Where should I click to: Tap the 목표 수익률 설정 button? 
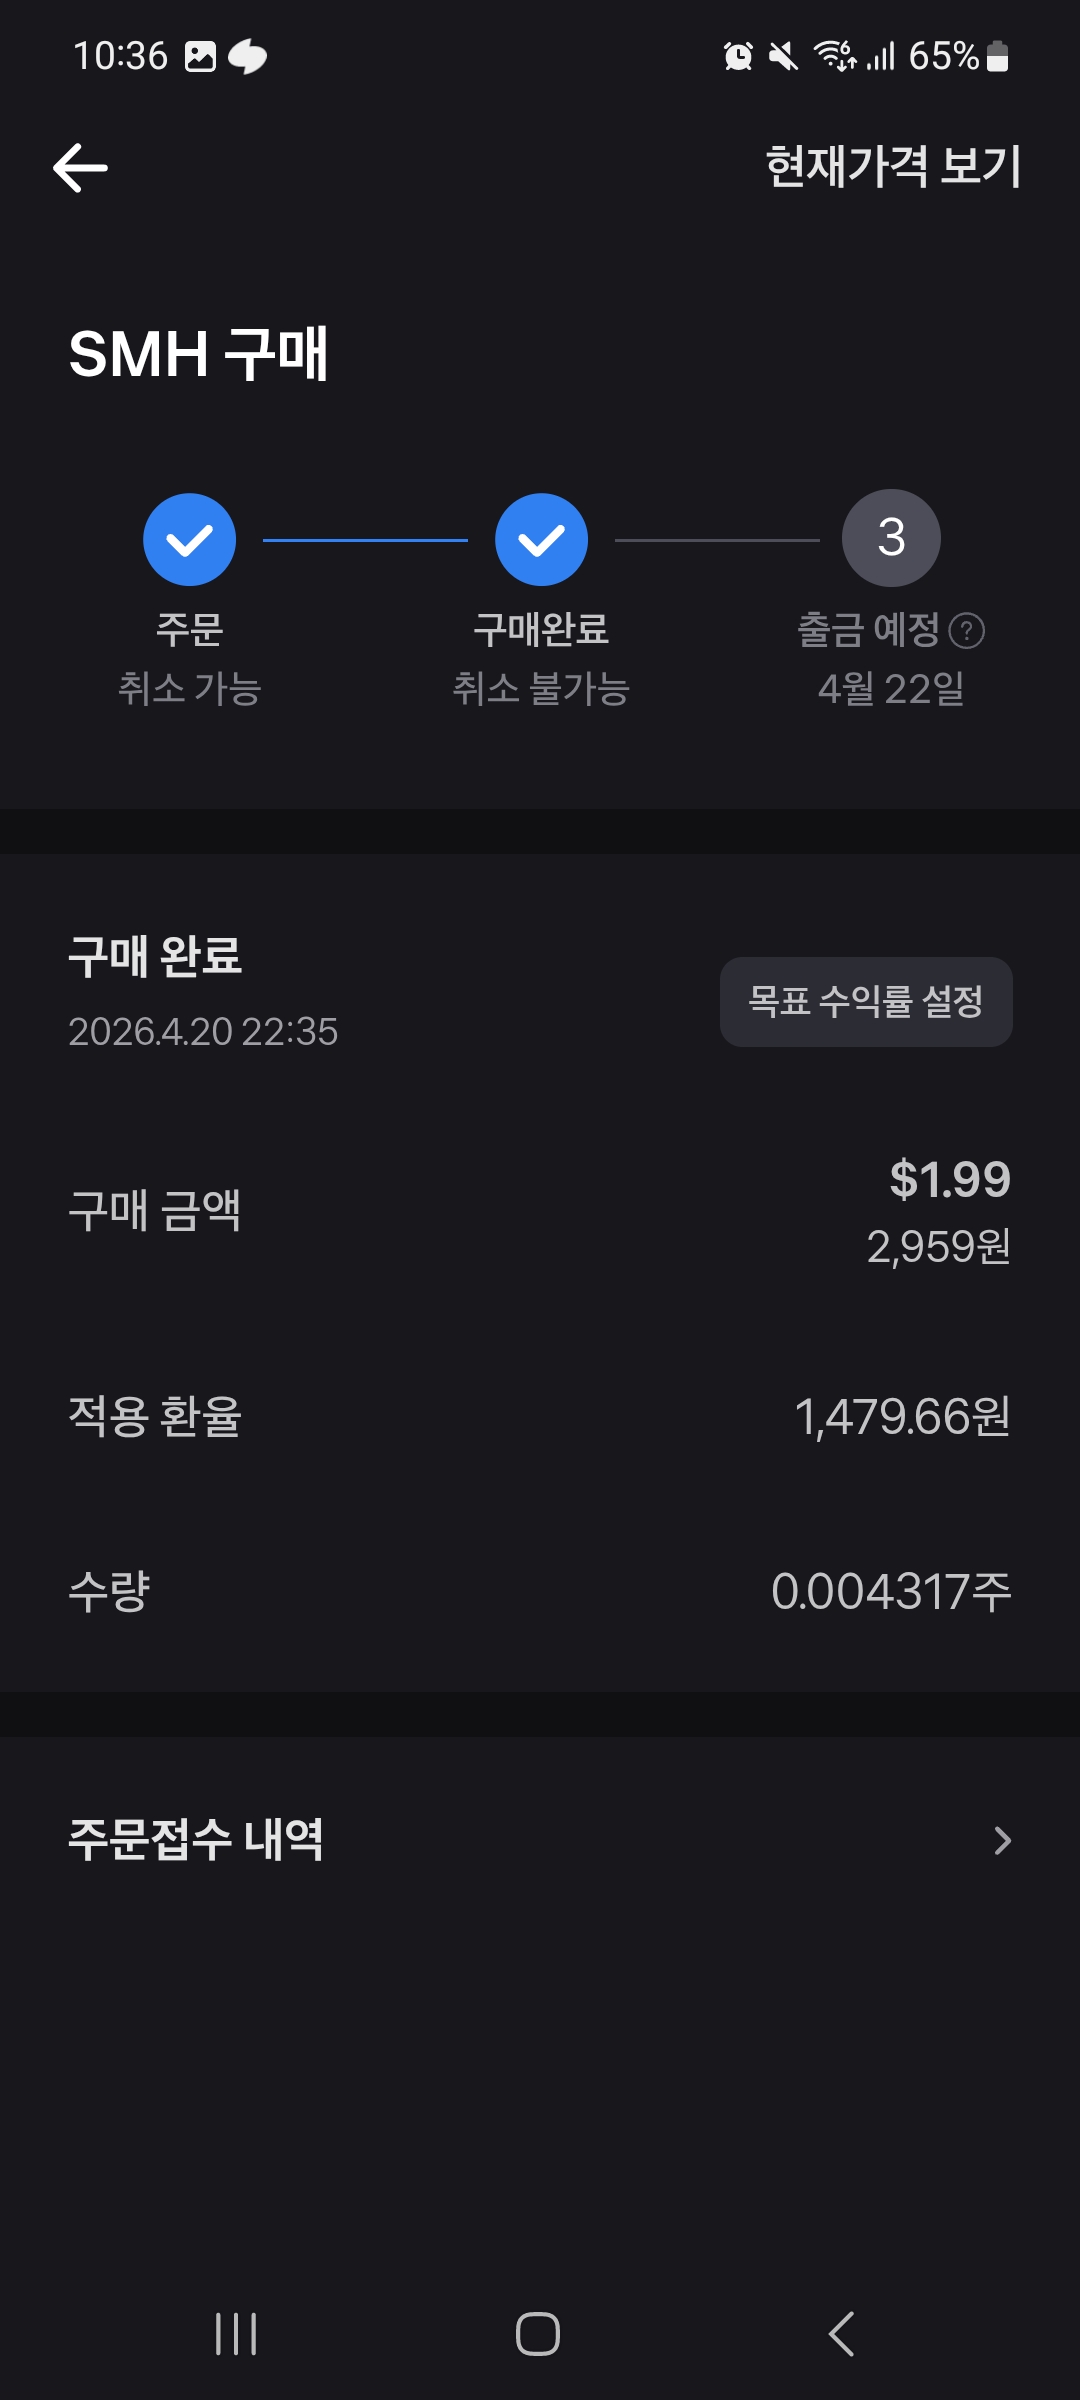[x=866, y=1002]
